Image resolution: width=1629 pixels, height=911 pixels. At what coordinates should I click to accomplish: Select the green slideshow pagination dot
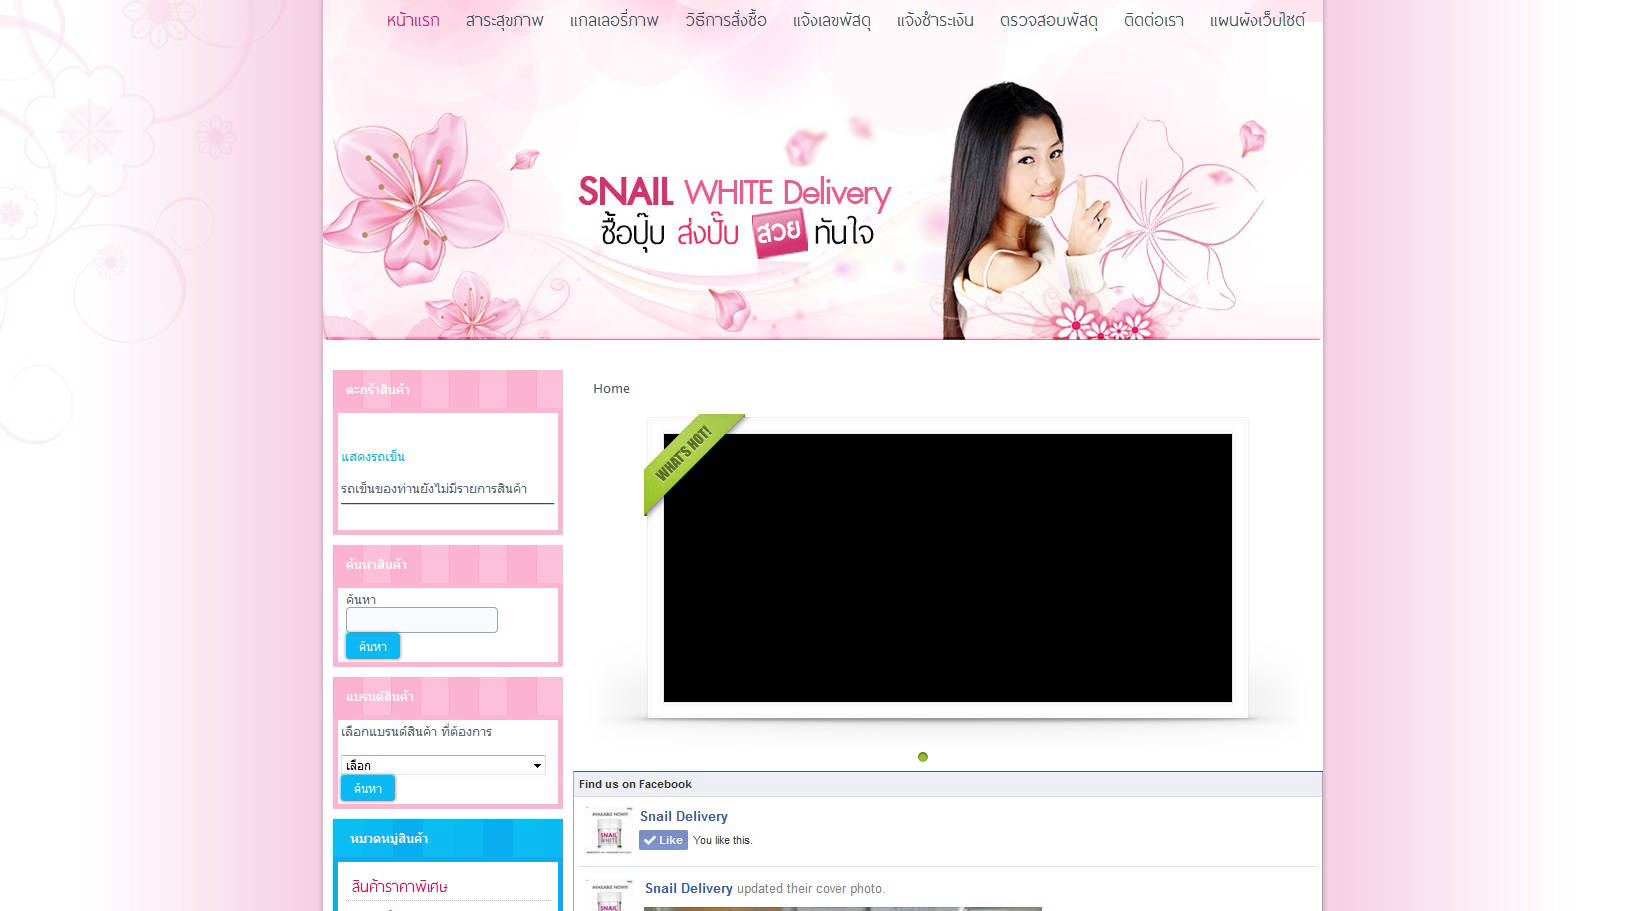point(923,757)
